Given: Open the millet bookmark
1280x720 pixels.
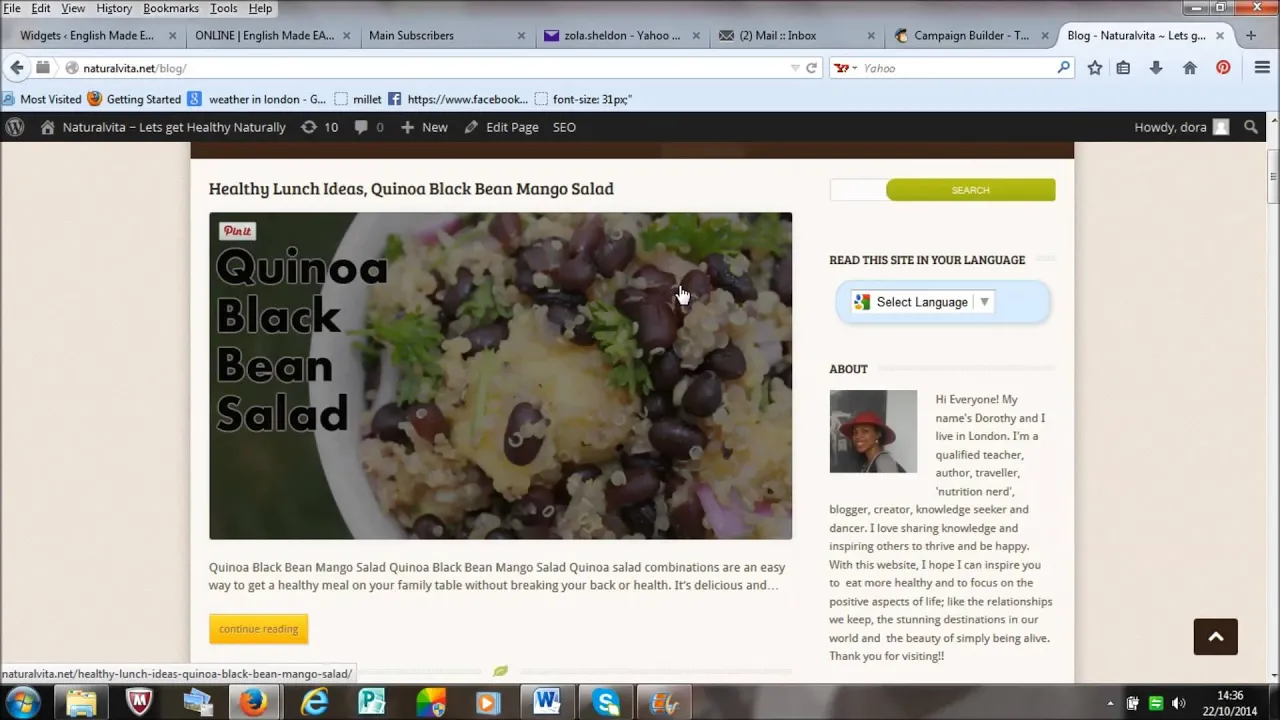Looking at the screenshot, I should tap(358, 99).
